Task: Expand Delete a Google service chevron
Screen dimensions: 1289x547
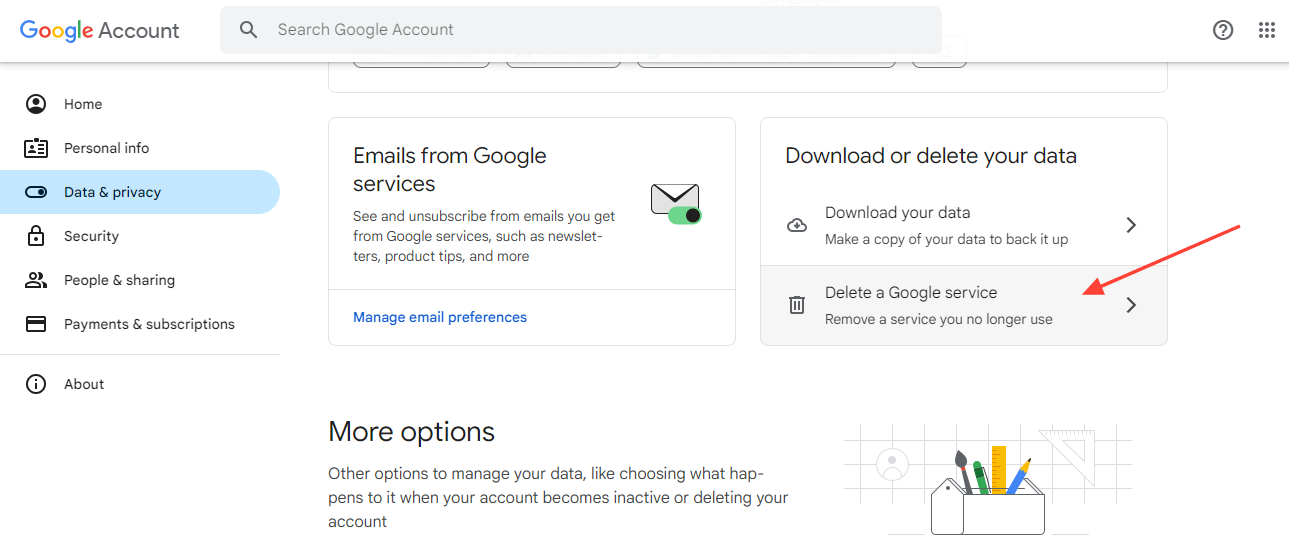Action: [x=1131, y=305]
